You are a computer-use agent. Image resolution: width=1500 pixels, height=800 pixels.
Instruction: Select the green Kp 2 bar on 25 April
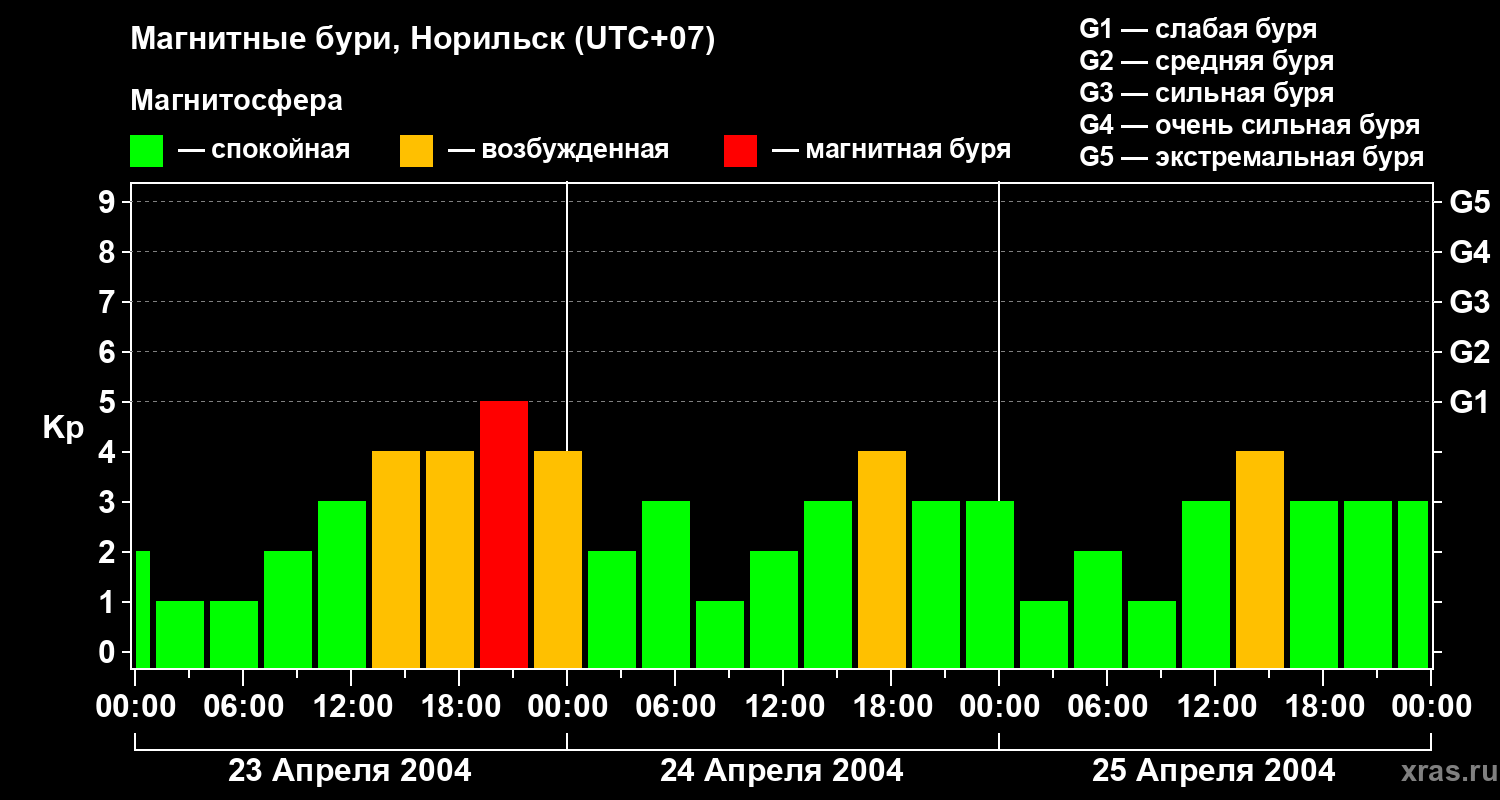(1098, 610)
